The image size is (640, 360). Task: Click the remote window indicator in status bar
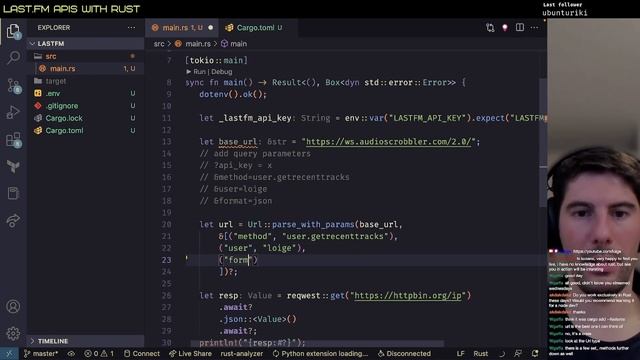(x=9, y=353)
